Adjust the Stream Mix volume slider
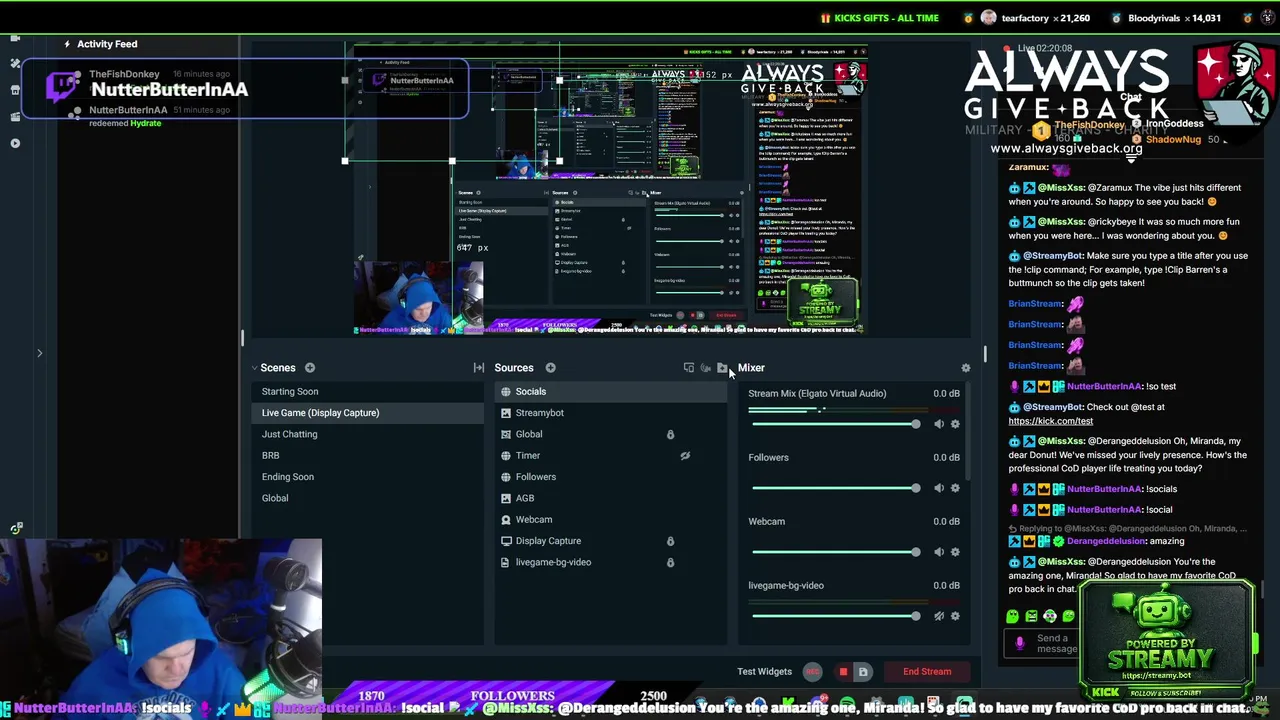Image resolution: width=1280 pixels, height=720 pixels. (x=835, y=424)
